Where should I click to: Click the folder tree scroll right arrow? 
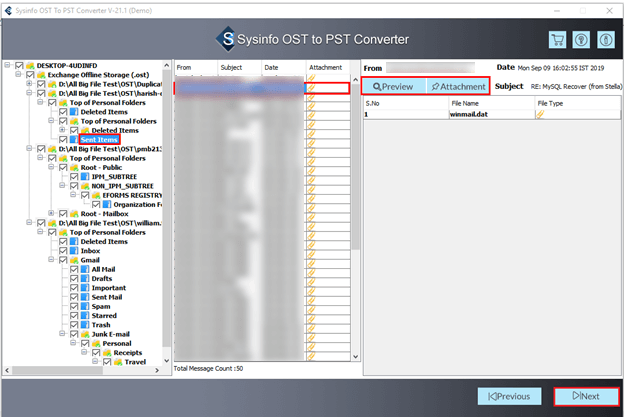click(157, 370)
